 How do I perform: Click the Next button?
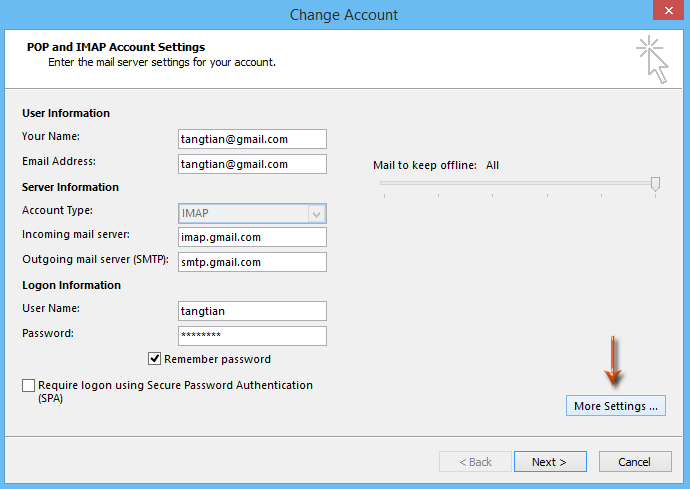coord(550,462)
